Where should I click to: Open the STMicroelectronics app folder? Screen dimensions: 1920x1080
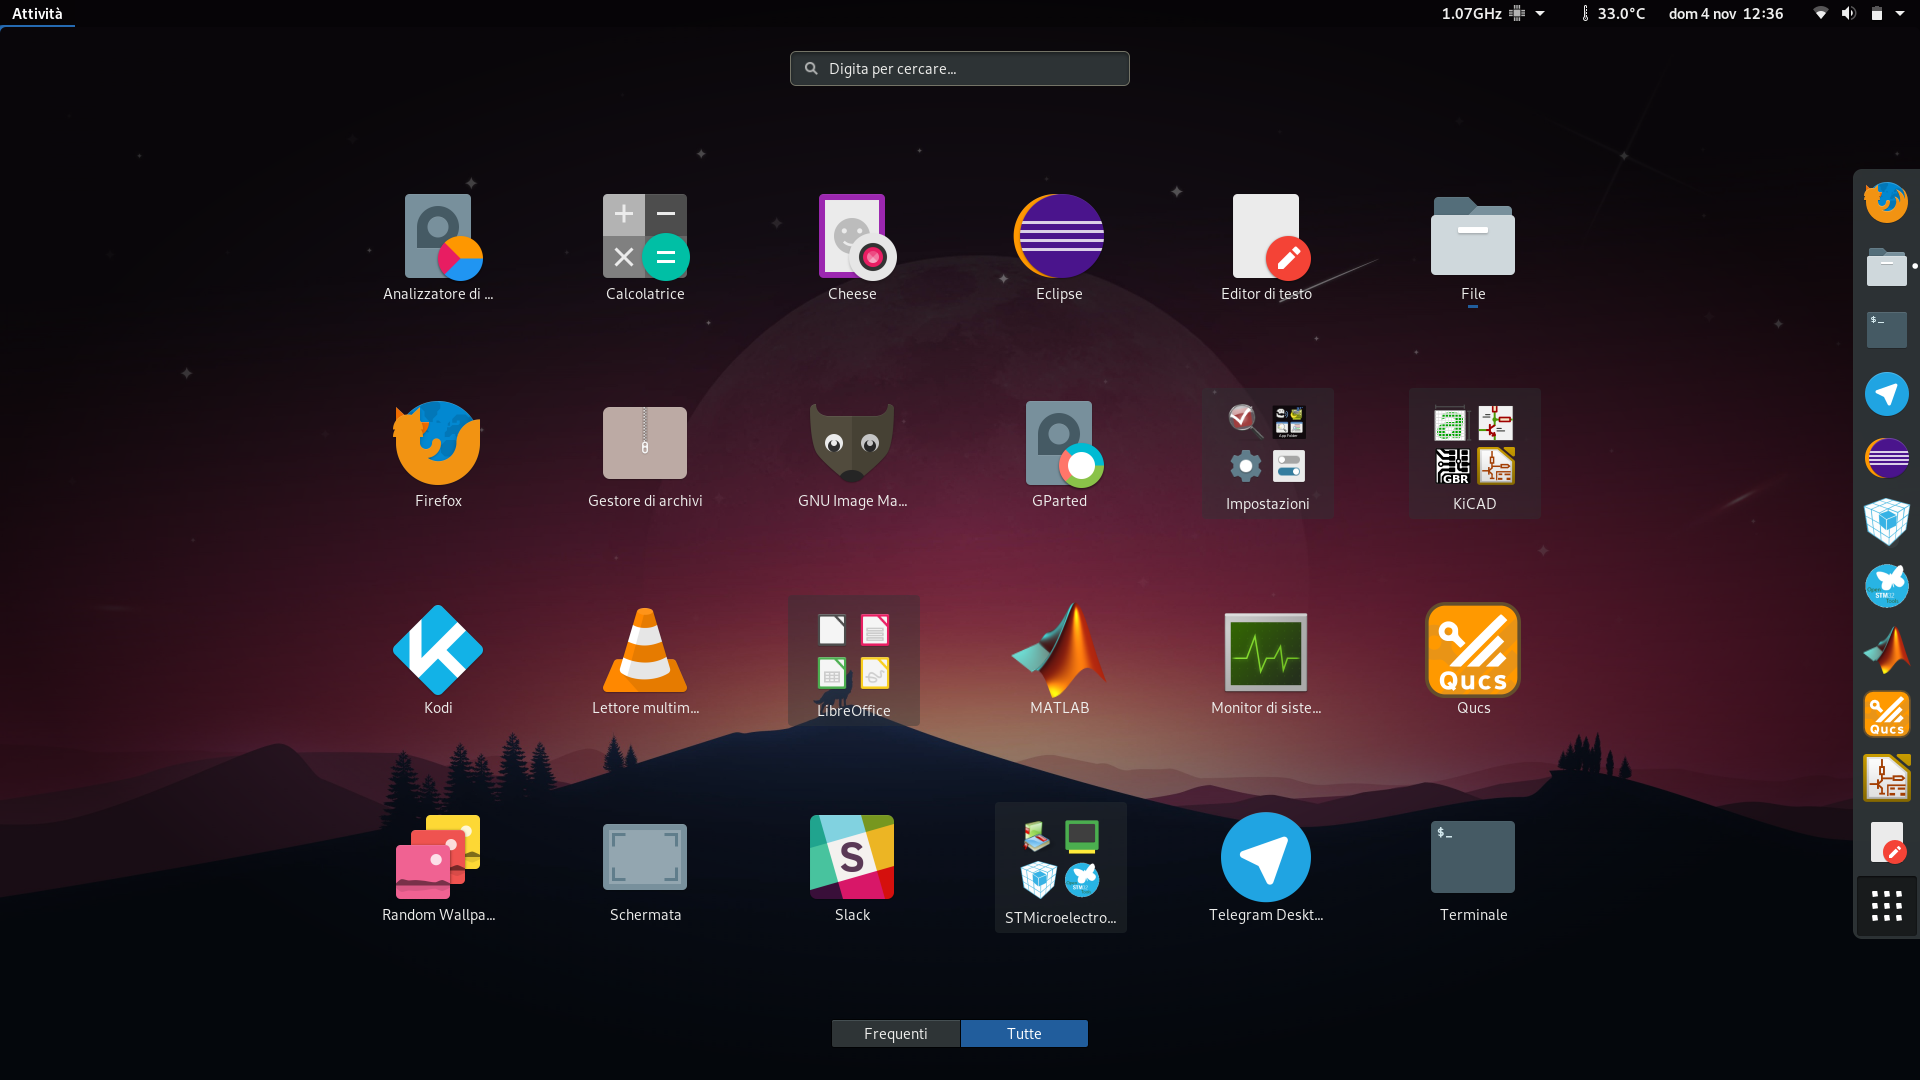(1060, 867)
